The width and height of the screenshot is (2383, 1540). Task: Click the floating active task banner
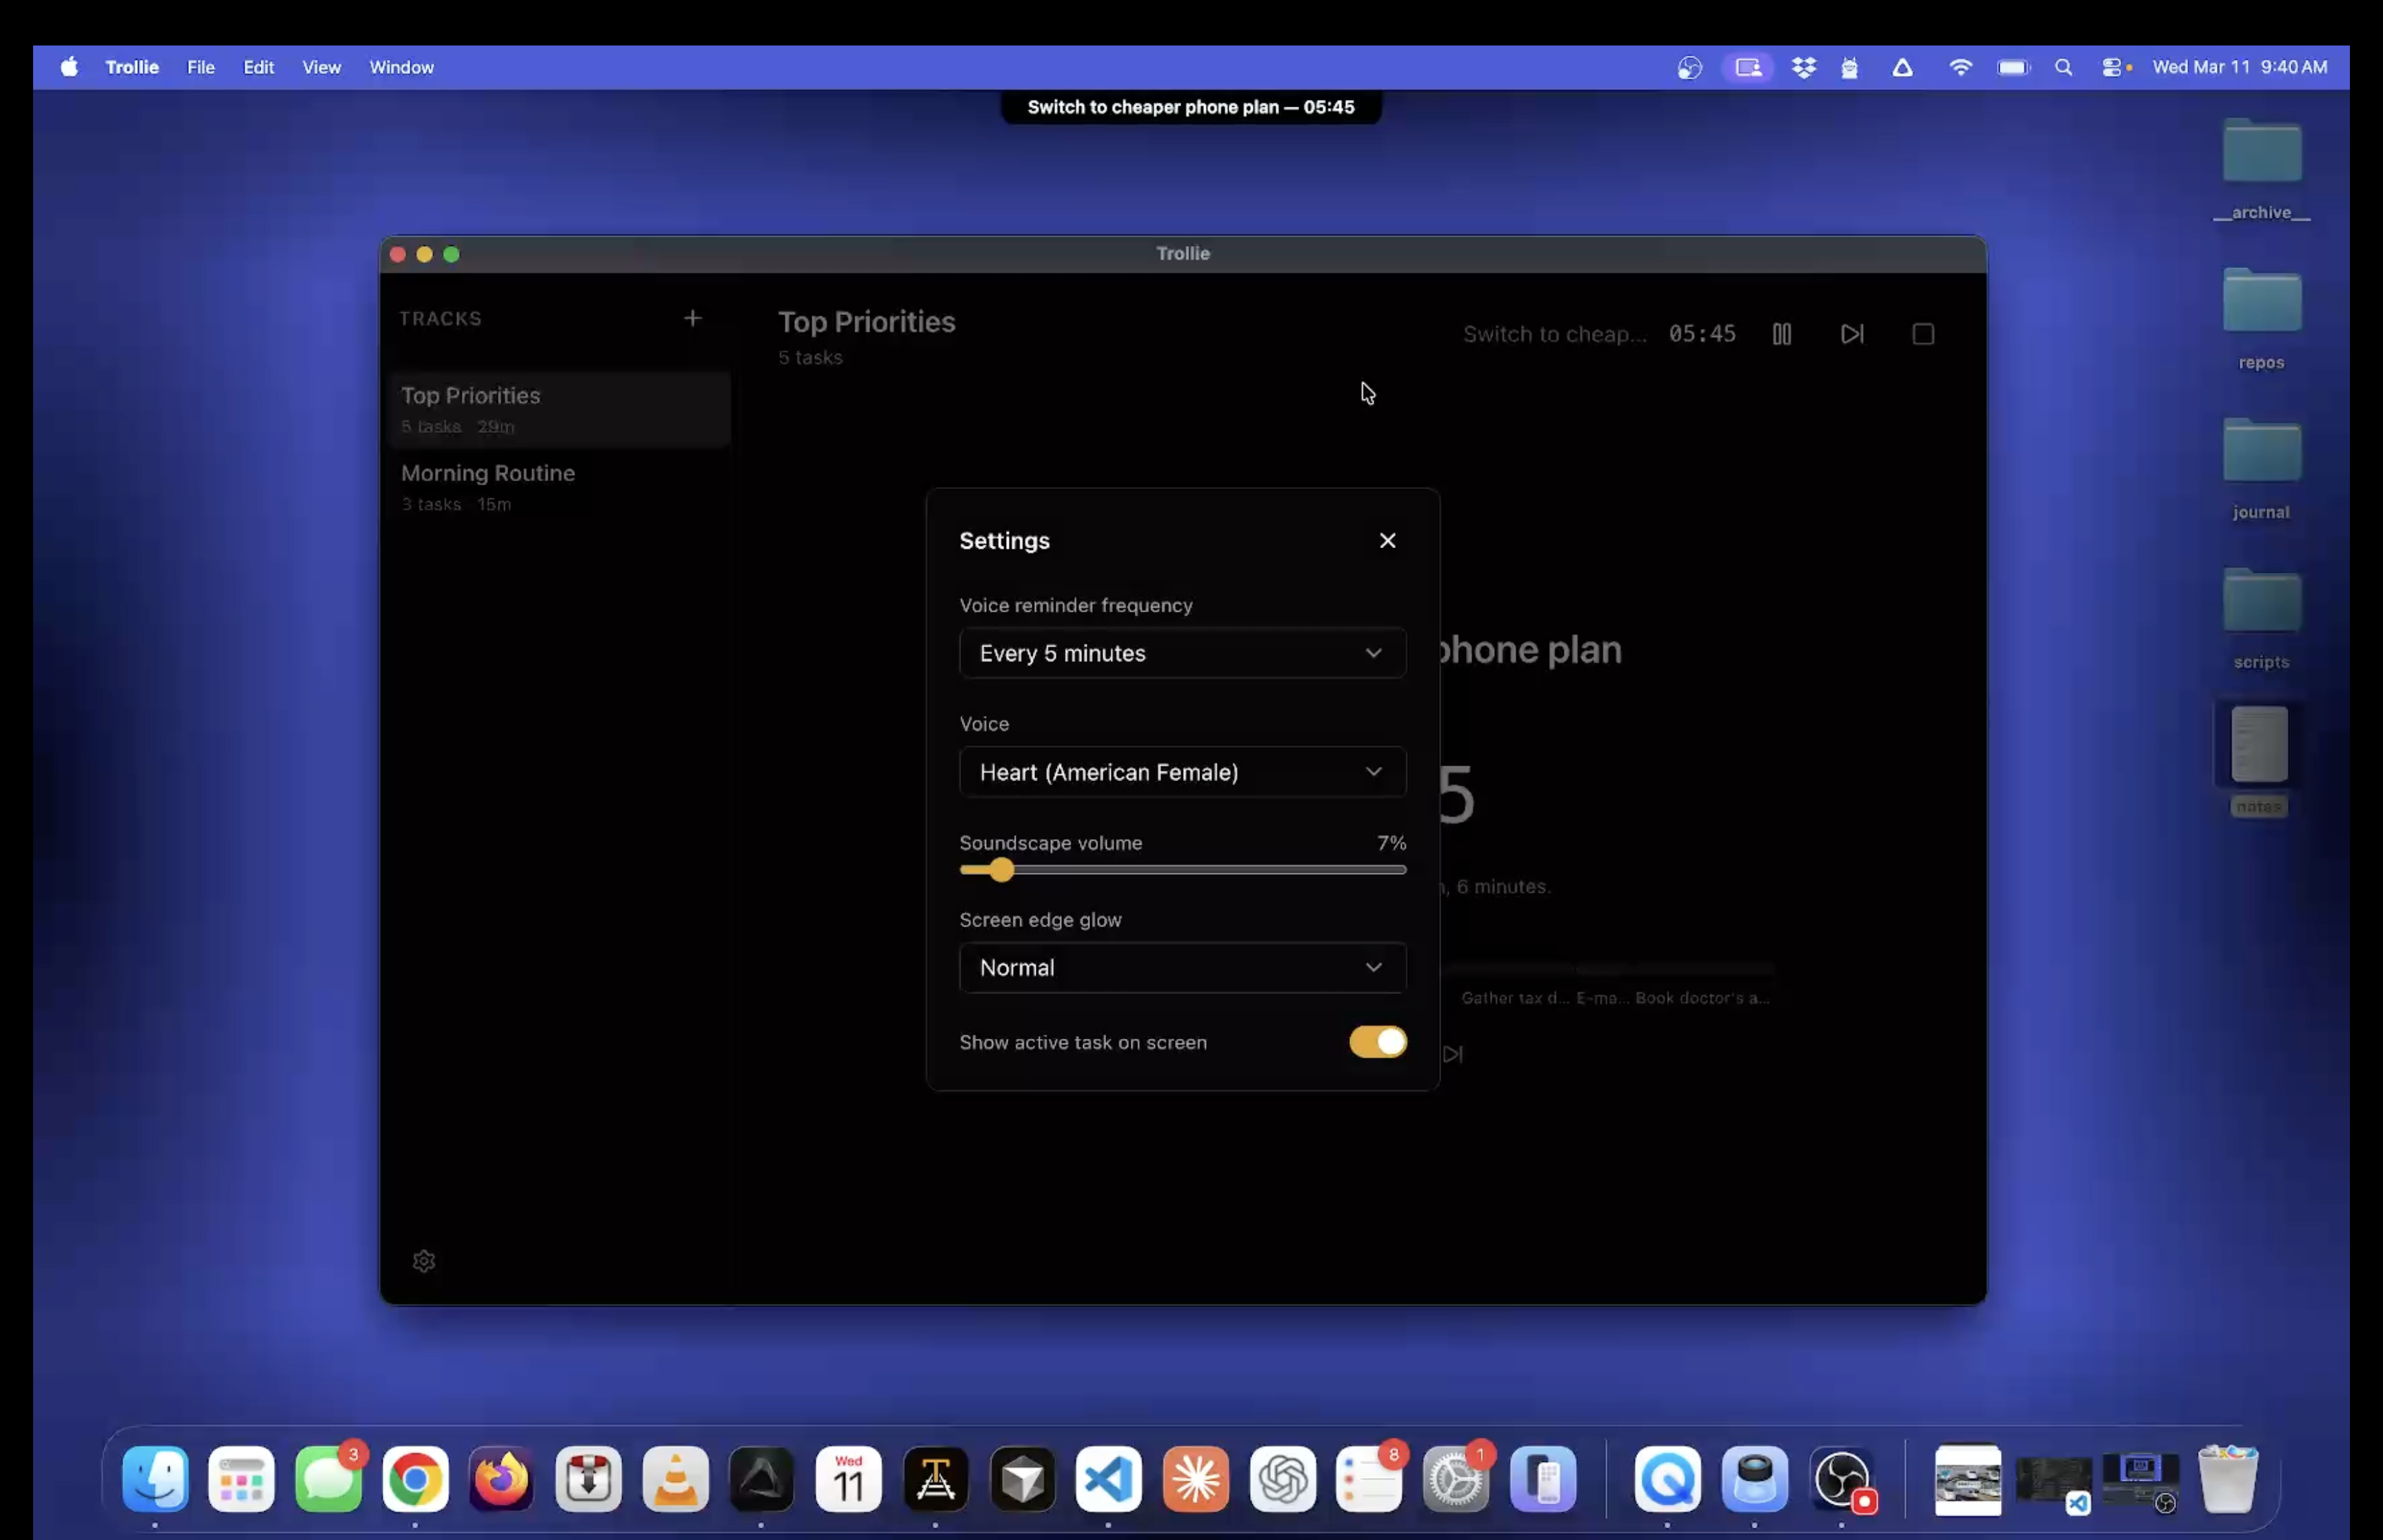point(1190,107)
